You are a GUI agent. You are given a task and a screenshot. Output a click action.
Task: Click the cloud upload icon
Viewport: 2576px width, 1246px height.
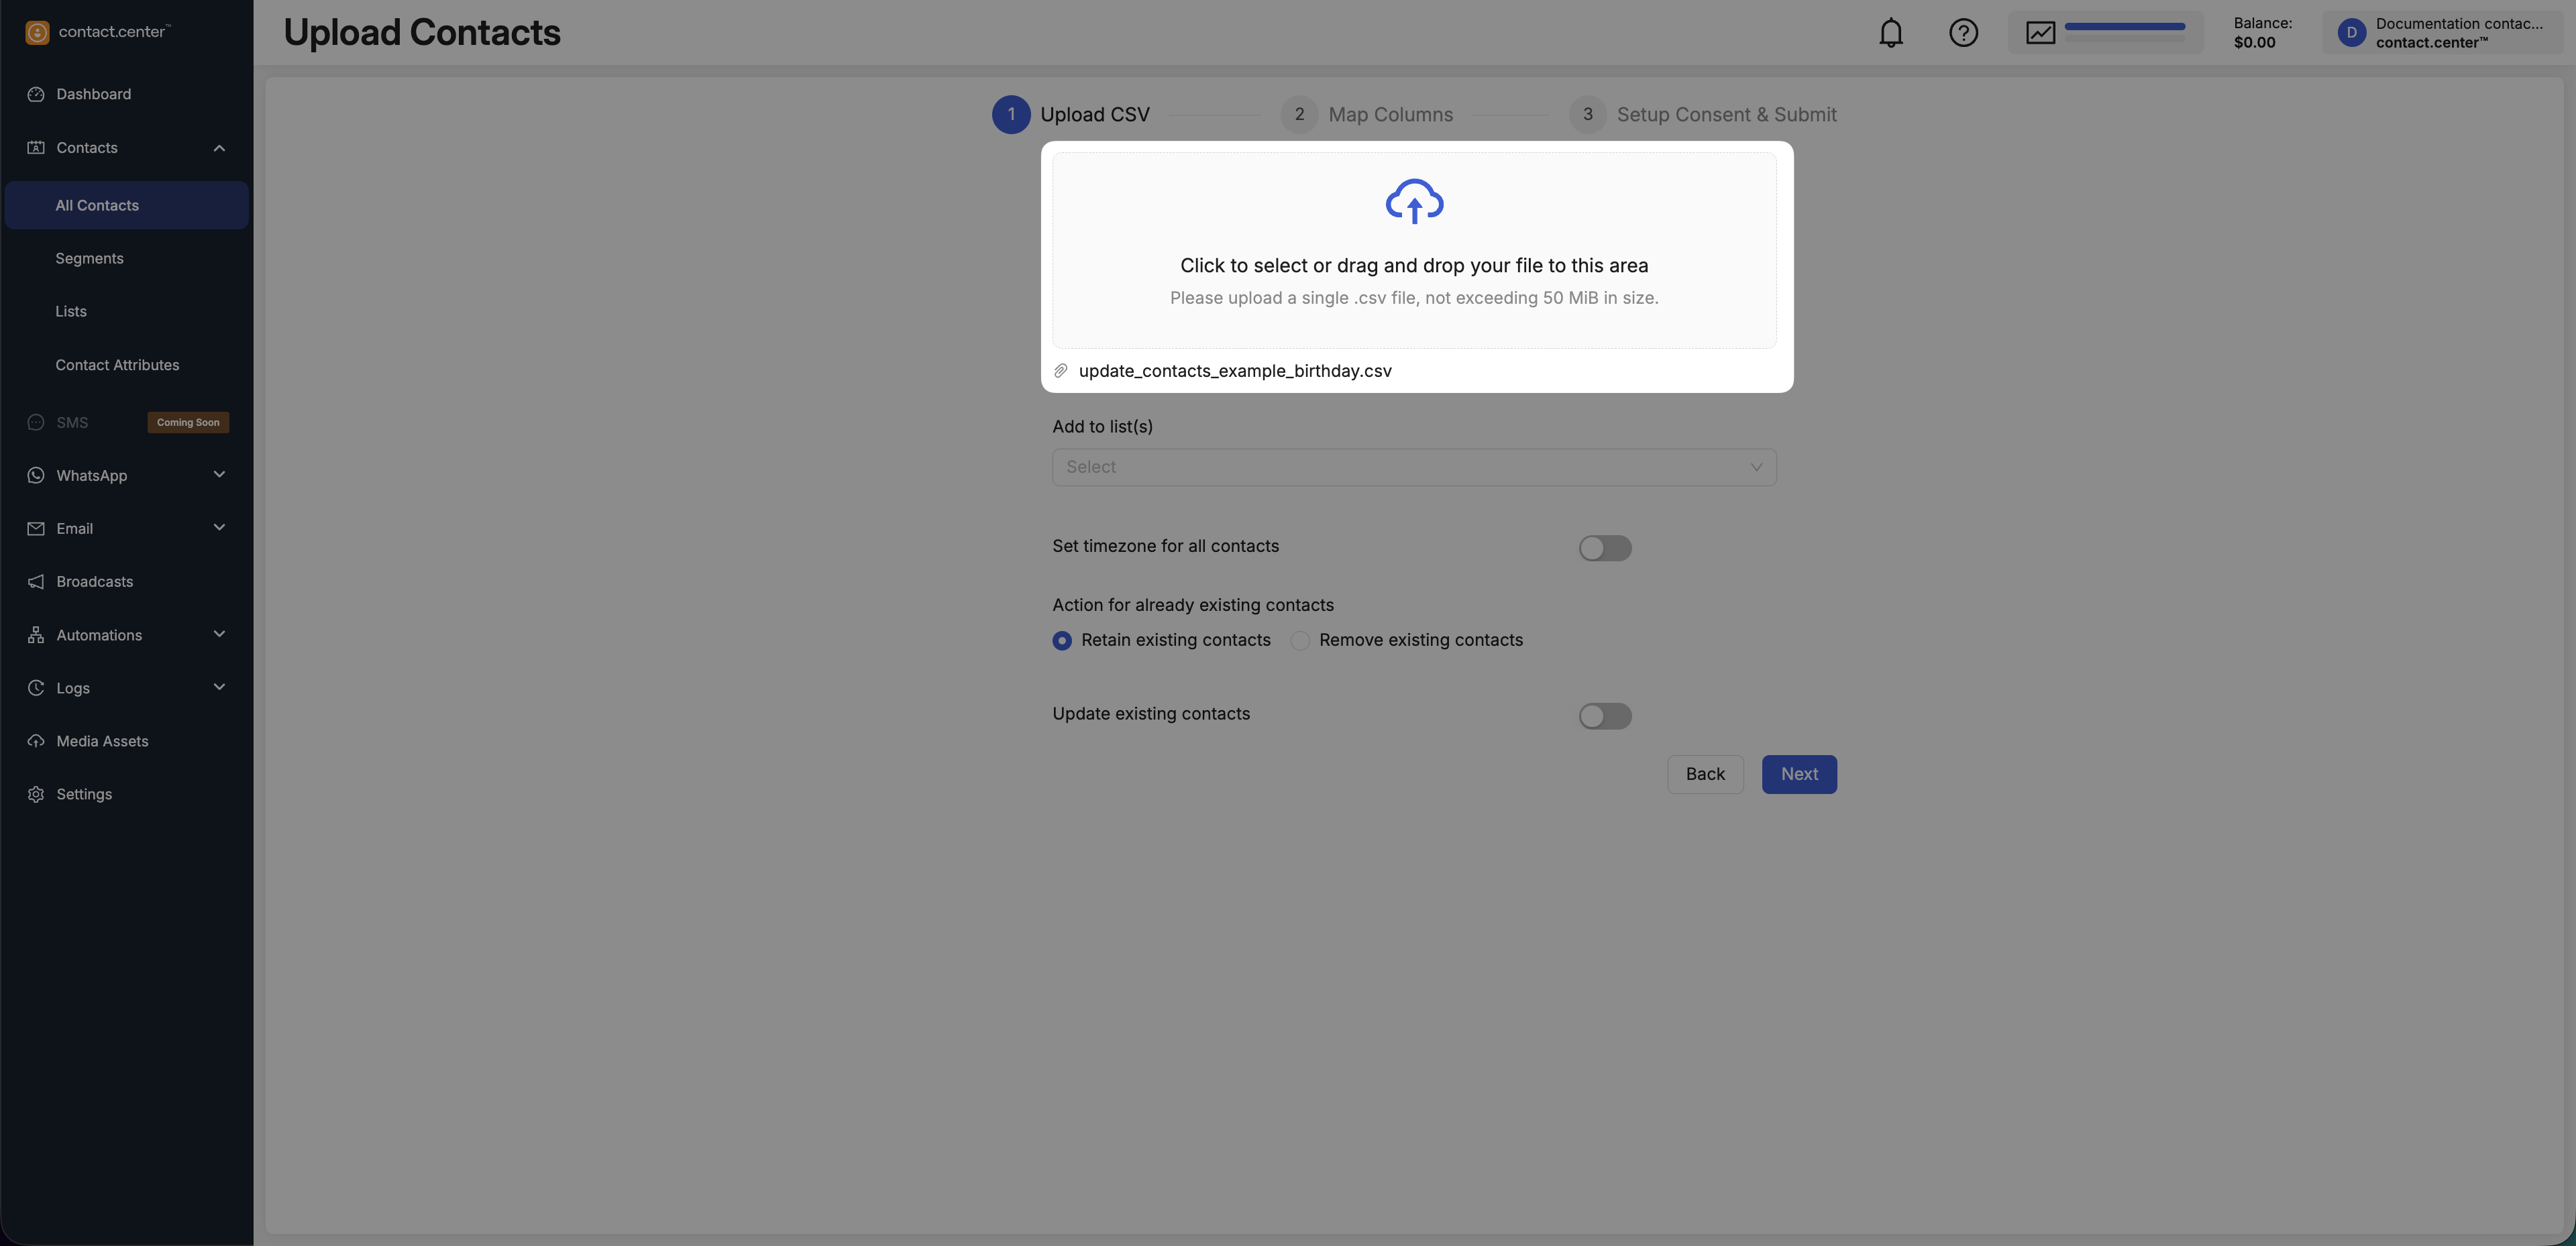[1413, 201]
